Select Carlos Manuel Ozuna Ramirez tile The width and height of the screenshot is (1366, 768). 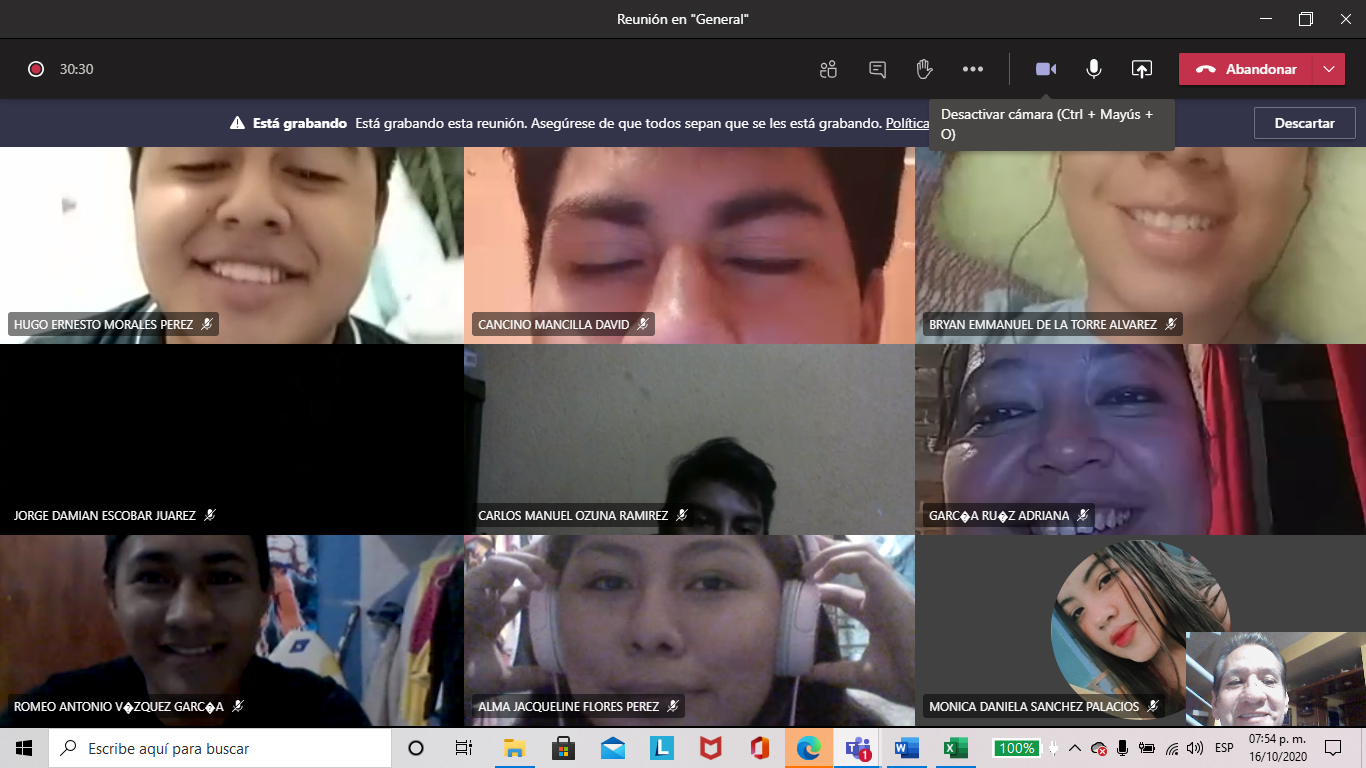689,439
